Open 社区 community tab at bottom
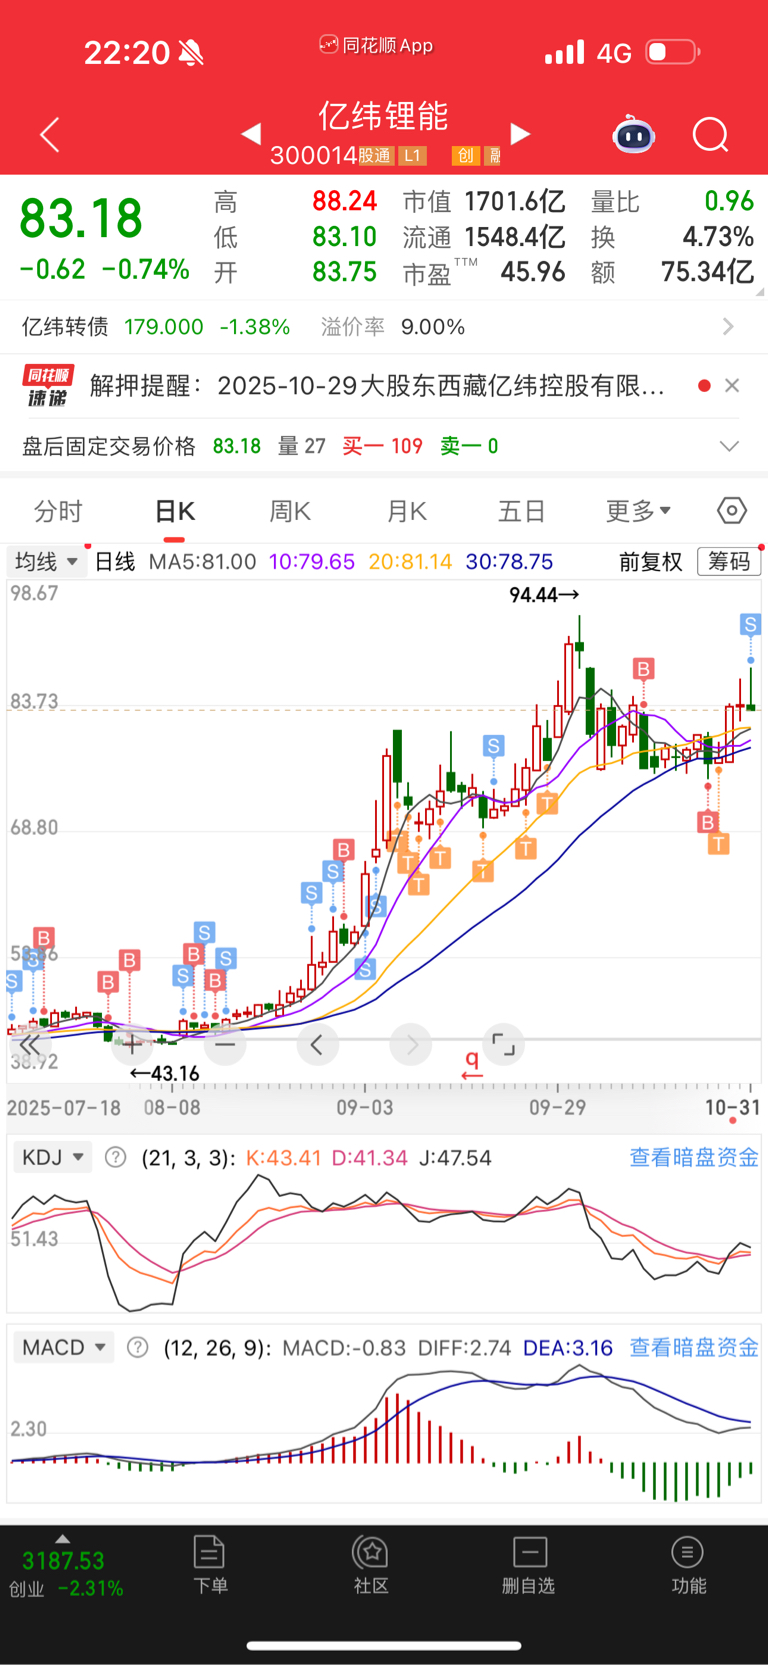Image resolution: width=768 pixels, height=1665 pixels. [x=371, y=1565]
